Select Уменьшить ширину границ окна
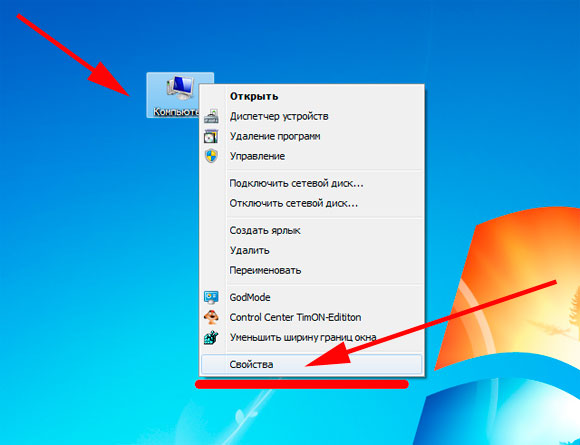This screenshot has width=580, height=445. pyautogui.click(x=311, y=337)
